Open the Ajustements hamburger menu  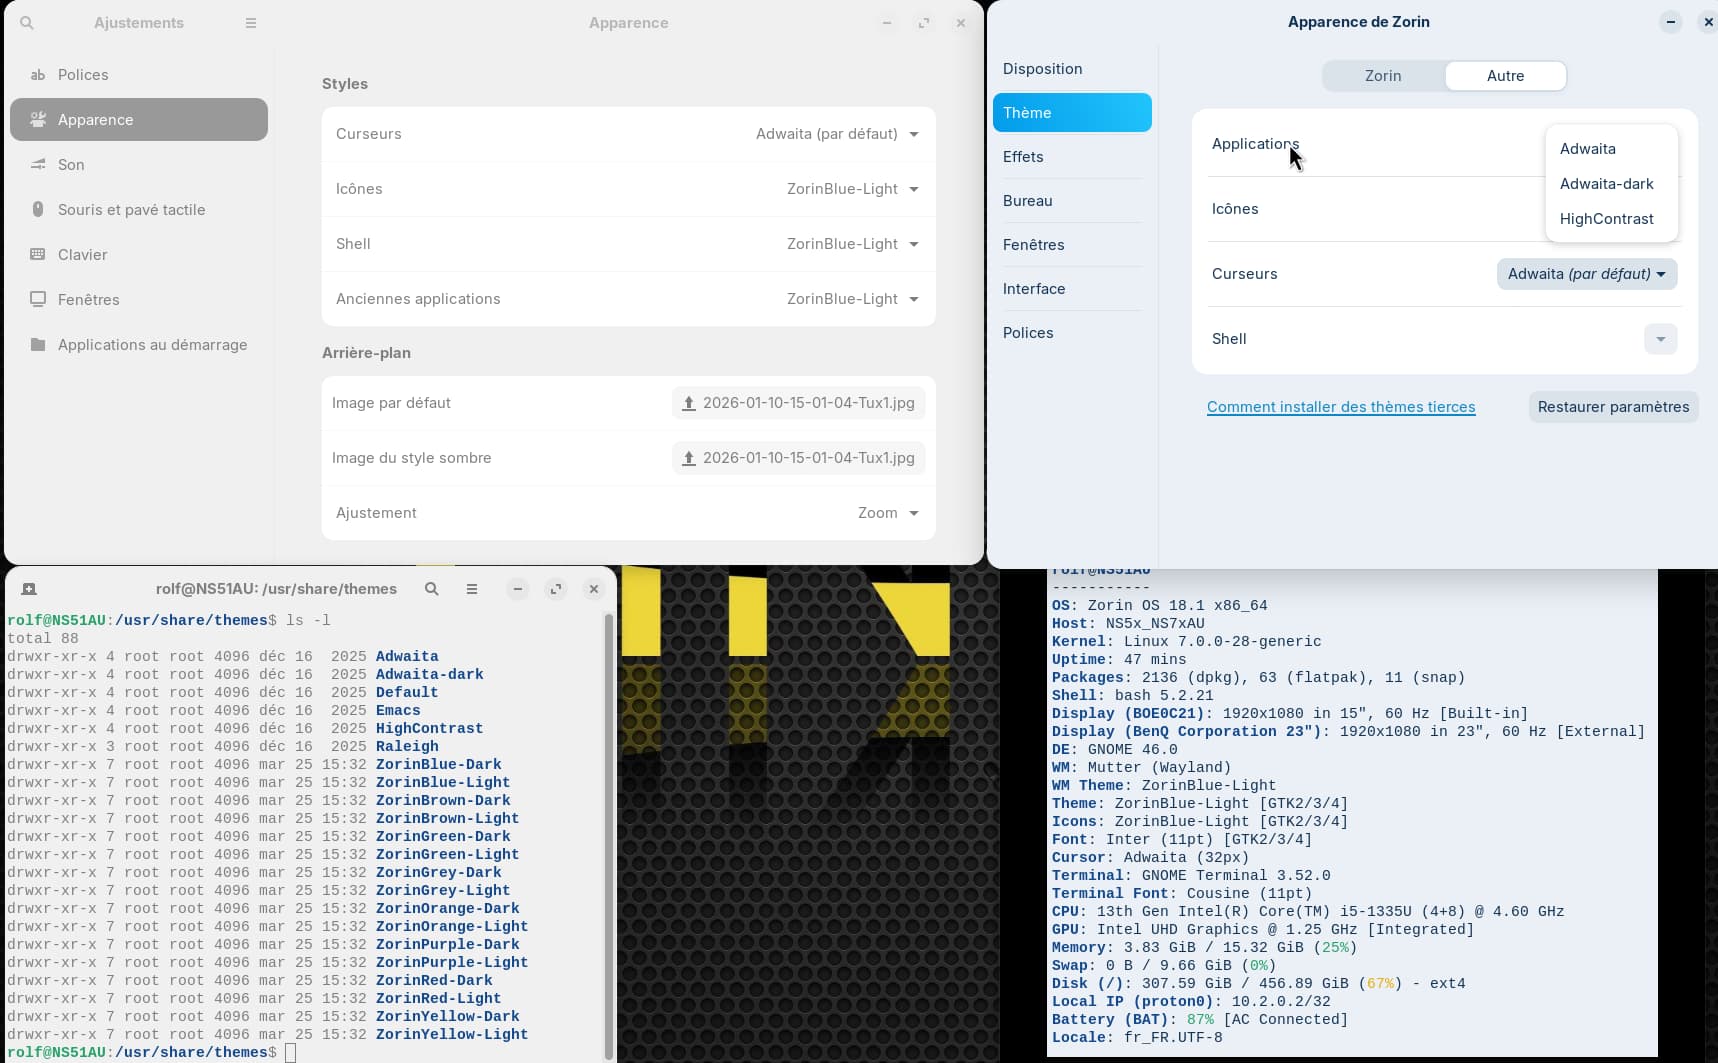(x=251, y=23)
